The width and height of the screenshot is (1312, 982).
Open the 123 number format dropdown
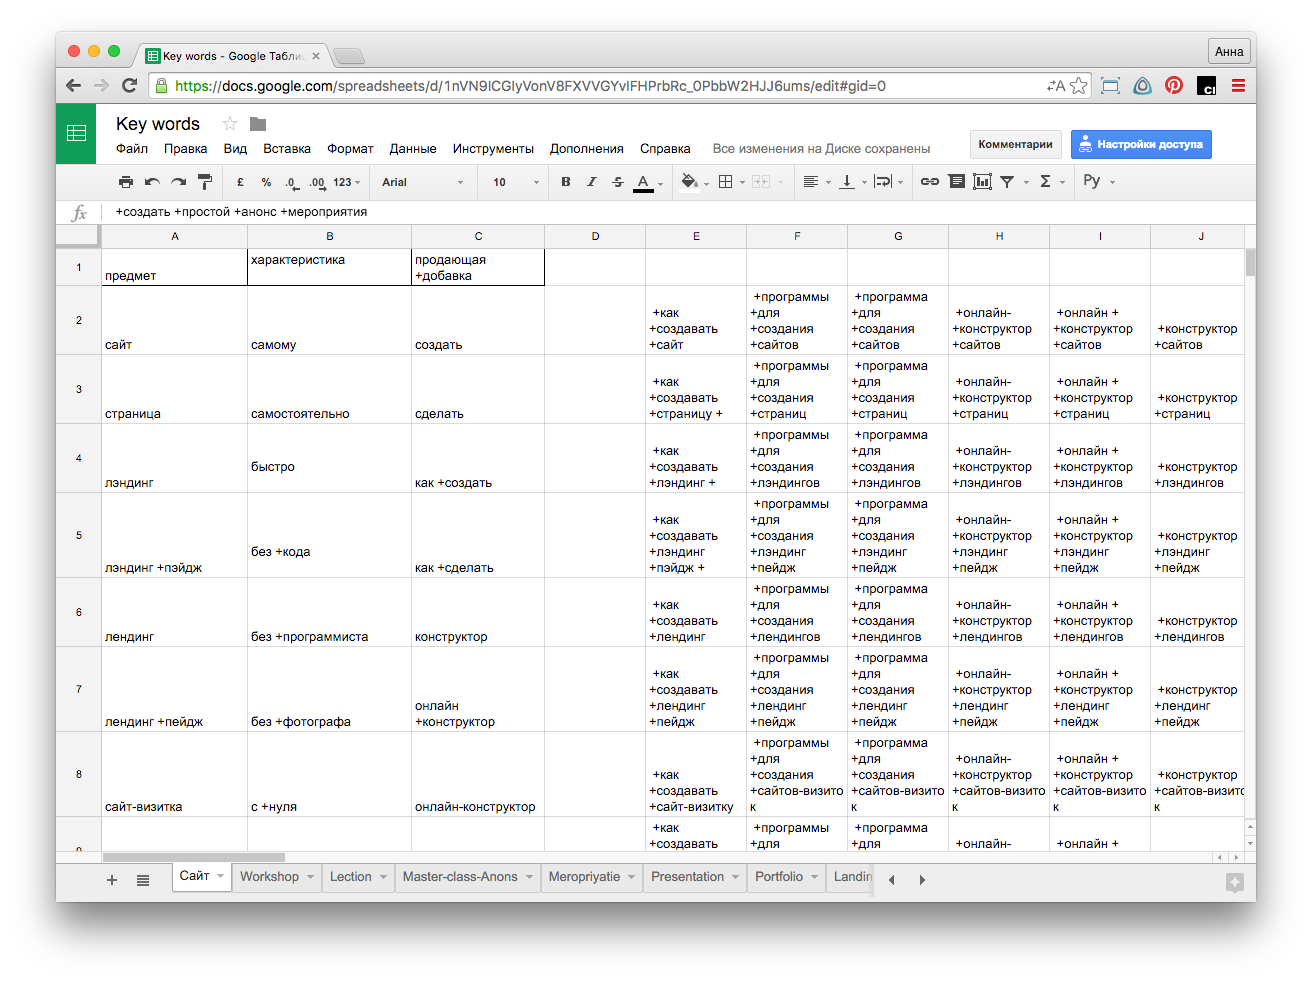pos(346,182)
